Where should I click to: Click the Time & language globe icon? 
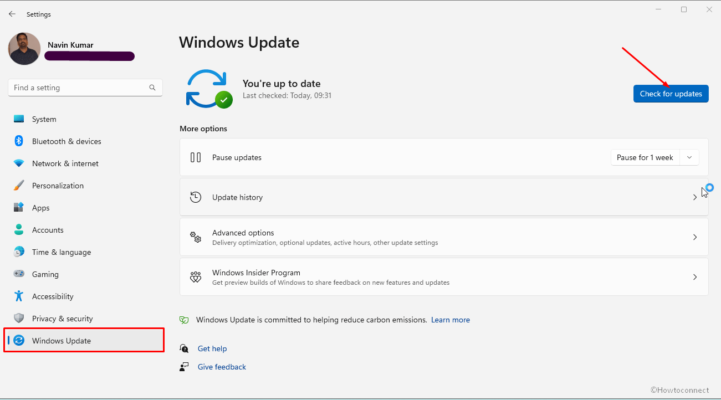pyautogui.click(x=19, y=251)
